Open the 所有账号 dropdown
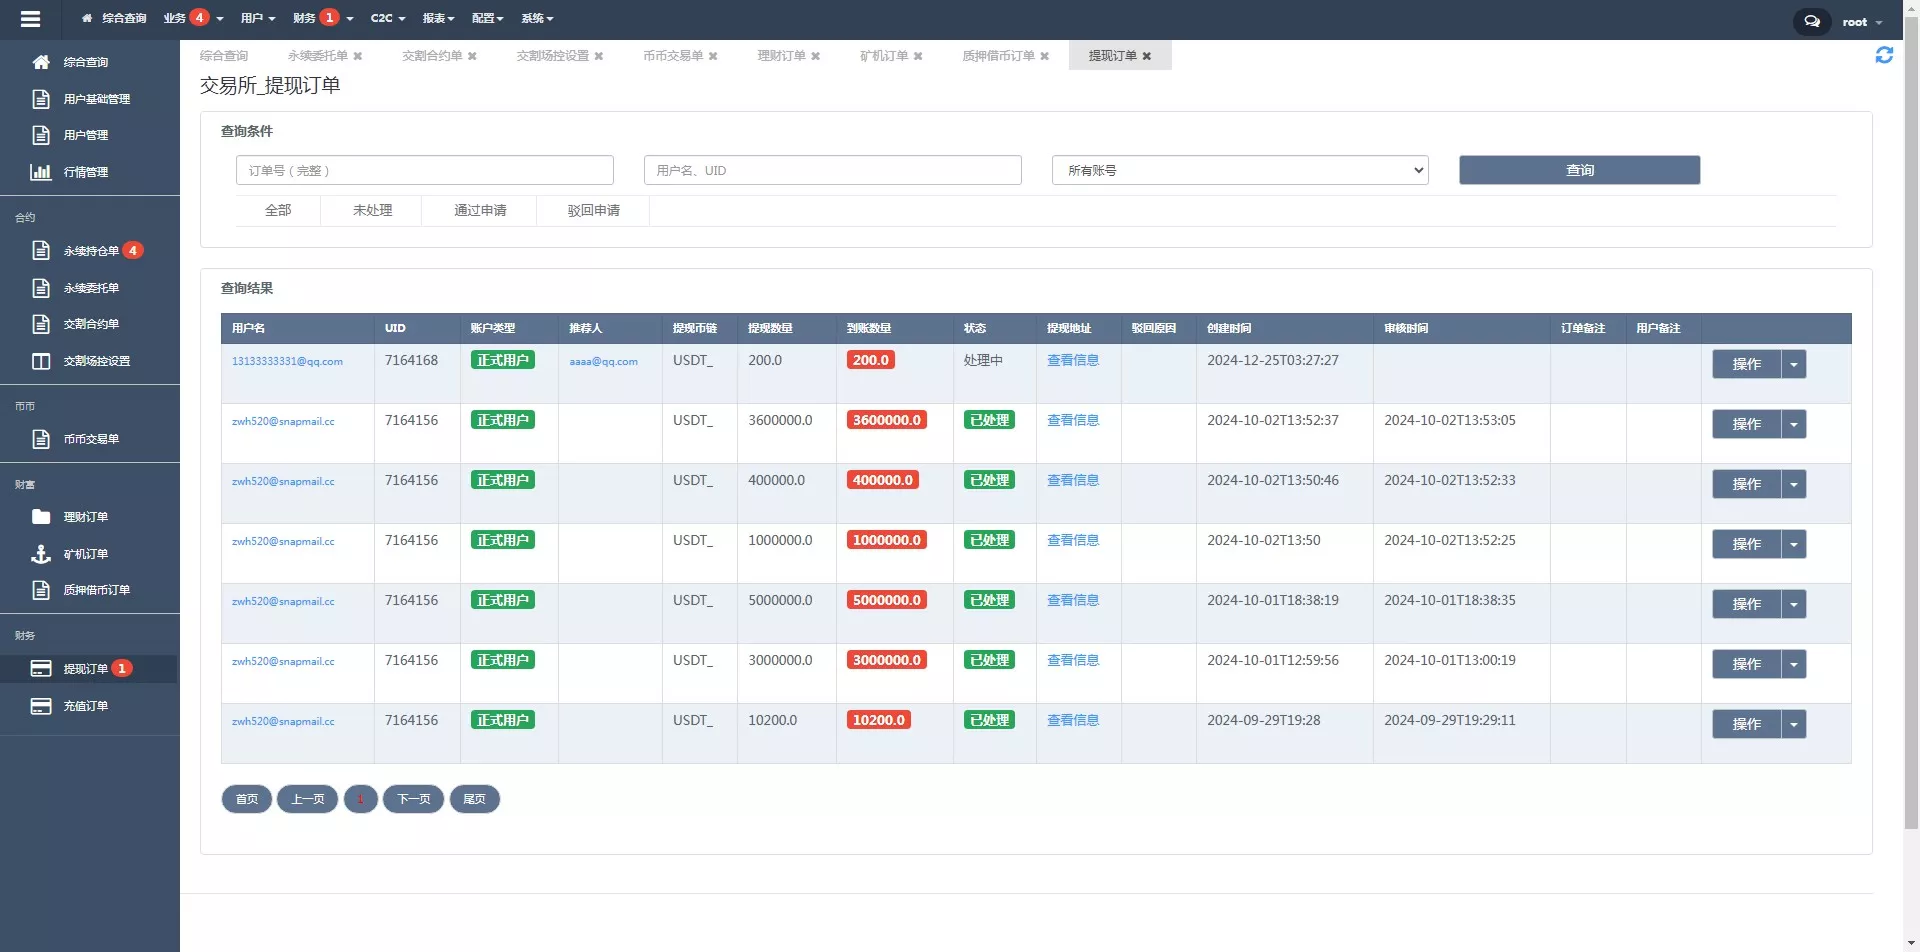 [1239, 170]
